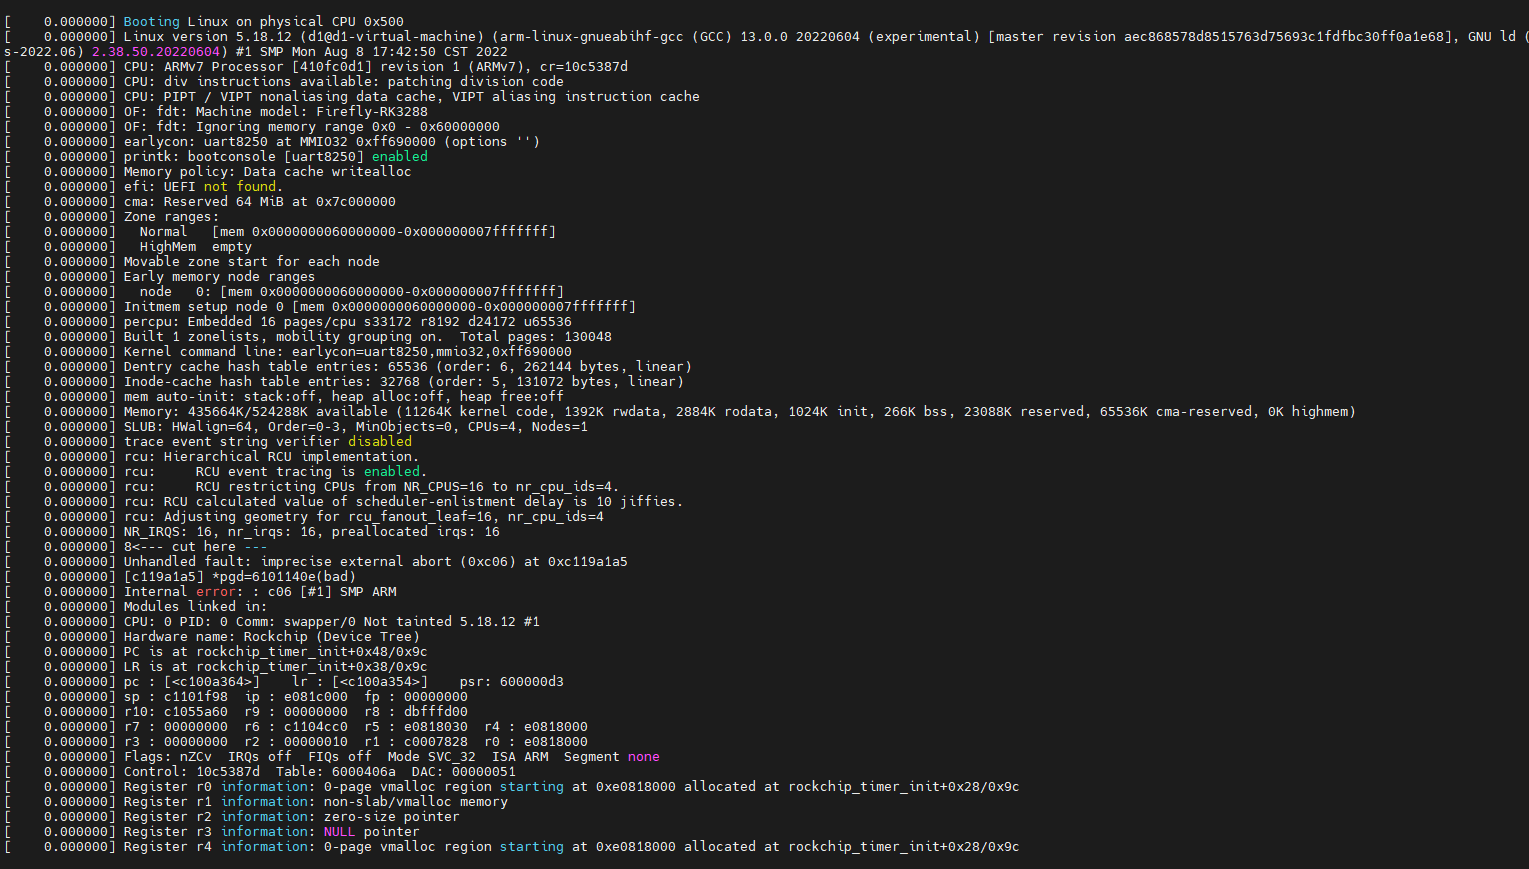Click "Hardware name: Rockchip (Device Tree)" text

click(x=272, y=636)
